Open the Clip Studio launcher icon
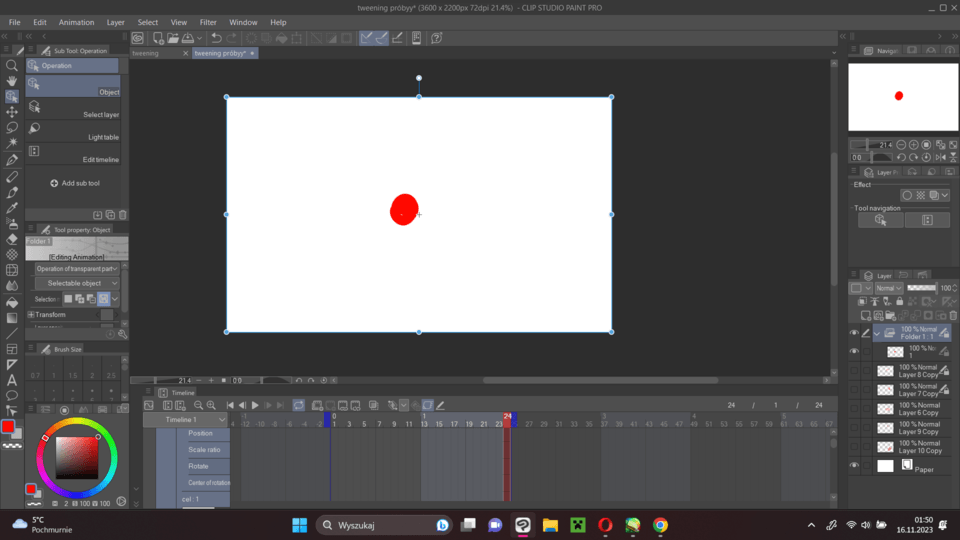The image size is (960, 540). tap(138, 38)
